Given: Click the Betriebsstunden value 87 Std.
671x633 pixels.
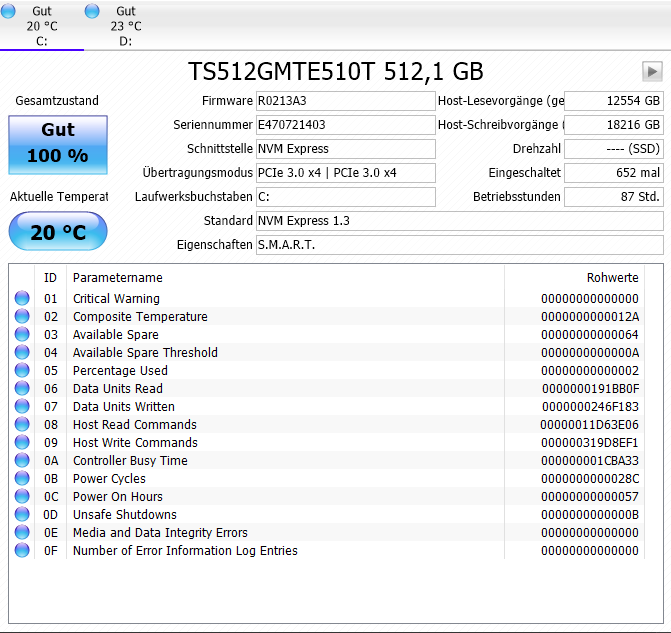Looking at the screenshot, I should [614, 197].
